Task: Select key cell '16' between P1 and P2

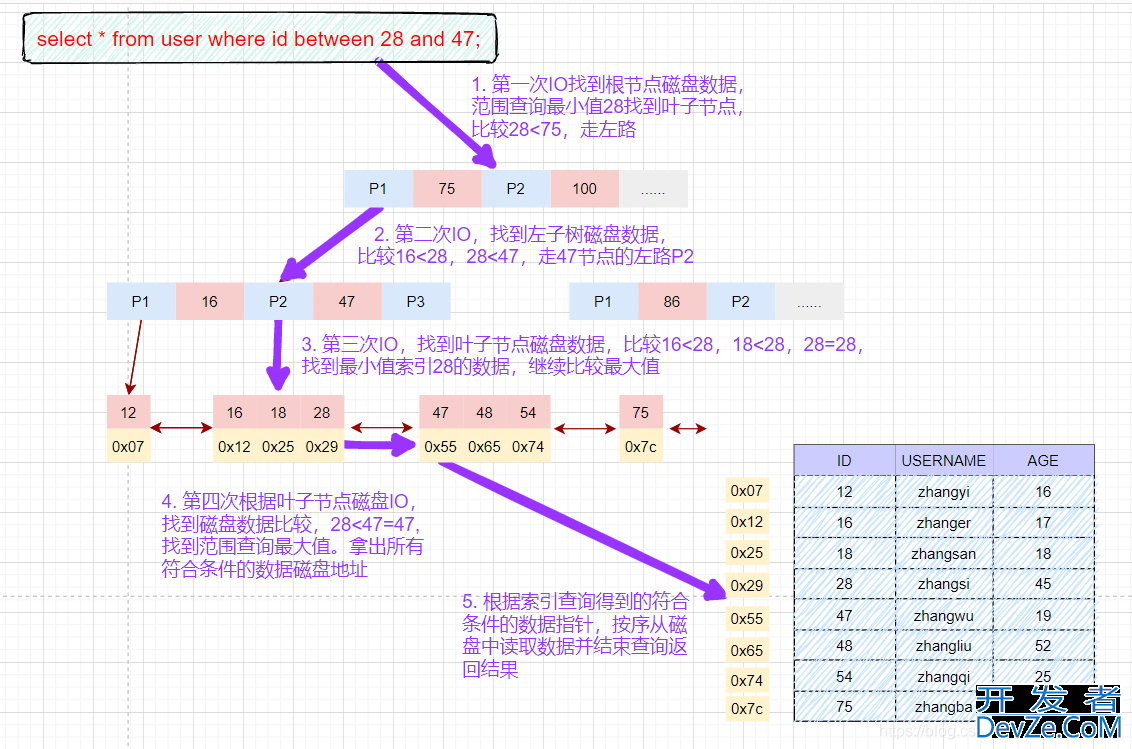Action: pyautogui.click(x=210, y=301)
